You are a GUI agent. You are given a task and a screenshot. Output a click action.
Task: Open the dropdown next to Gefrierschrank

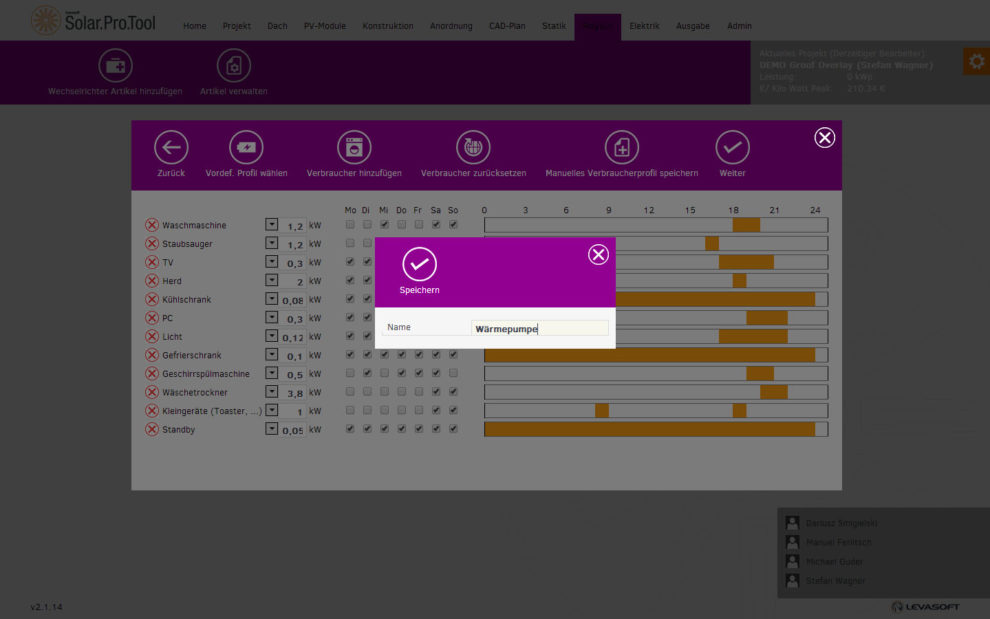pos(271,355)
